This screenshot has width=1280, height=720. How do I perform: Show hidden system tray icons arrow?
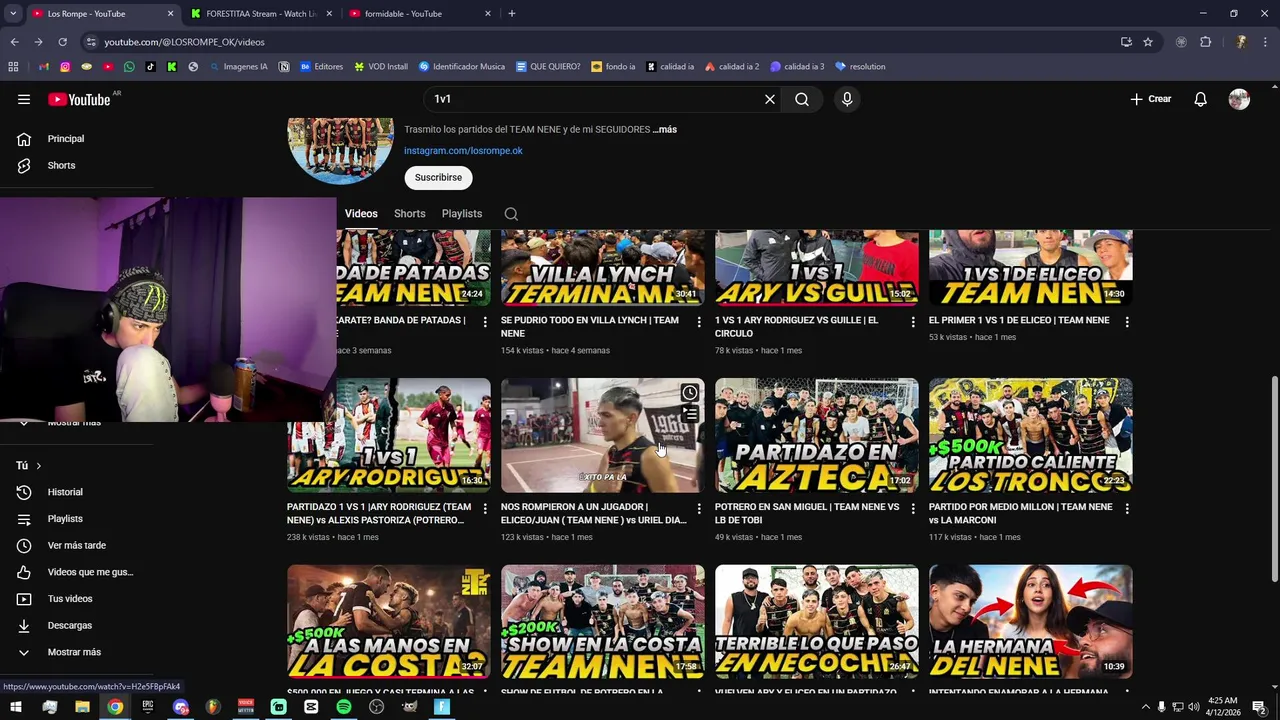tap(1145, 707)
